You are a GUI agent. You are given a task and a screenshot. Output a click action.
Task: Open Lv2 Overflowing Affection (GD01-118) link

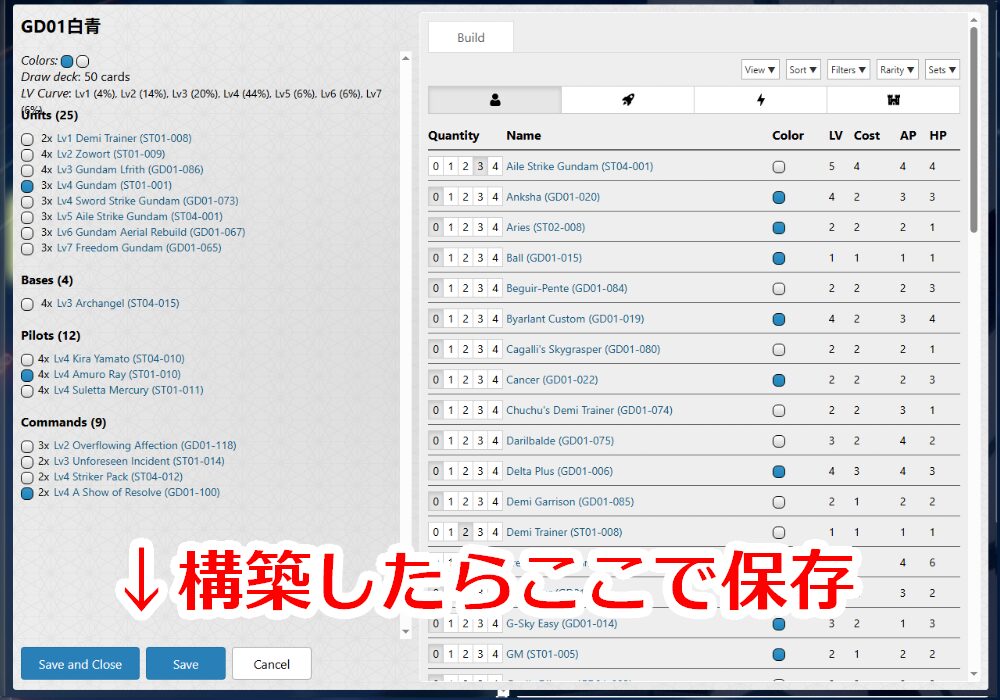coord(145,446)
